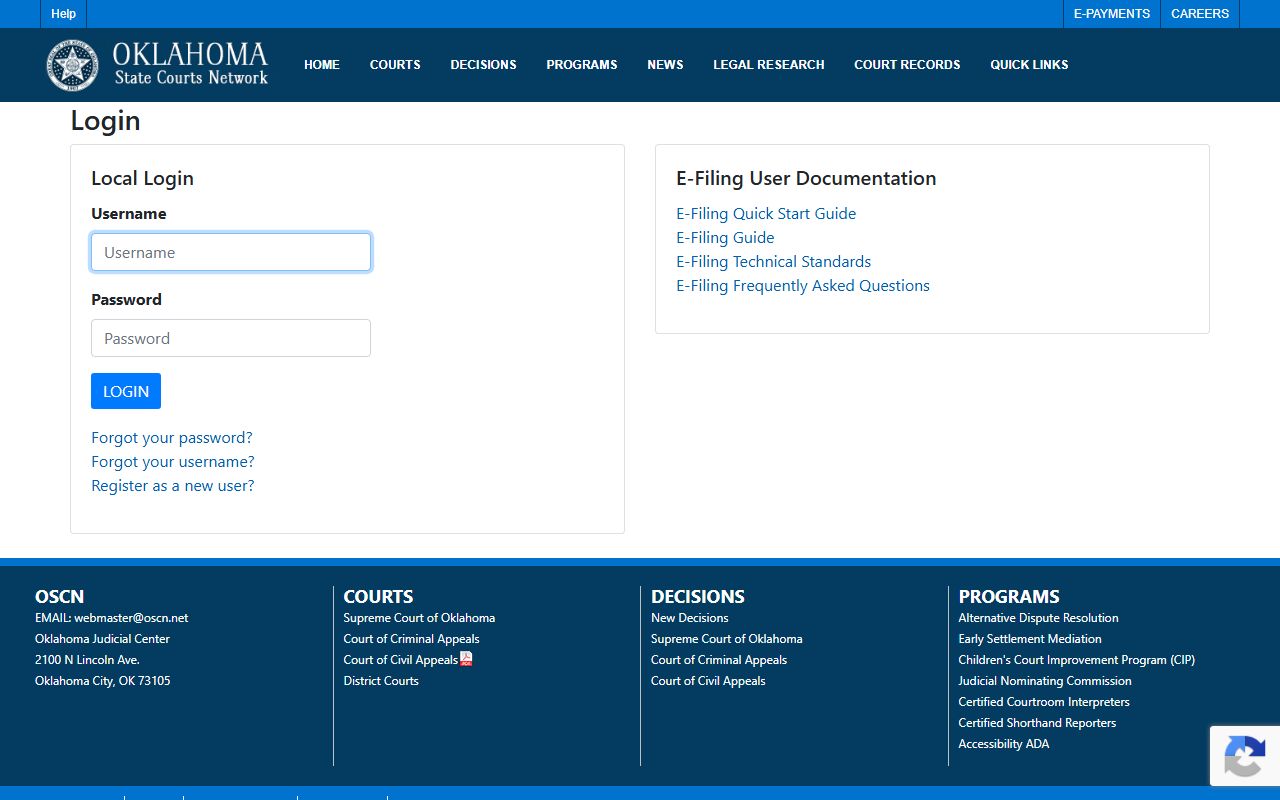This screenshot has width=1280, height=800.
Task: Open Decisions Court of Civil Appeals link
Action: [708, 681]
